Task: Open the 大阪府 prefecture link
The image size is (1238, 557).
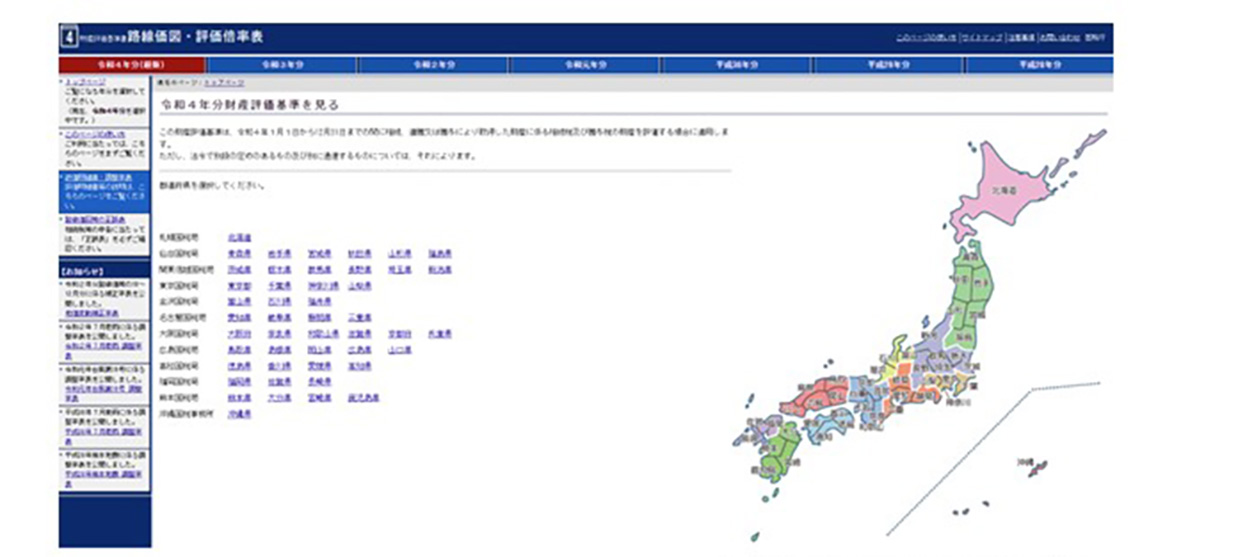Action: tap(238, 334)
